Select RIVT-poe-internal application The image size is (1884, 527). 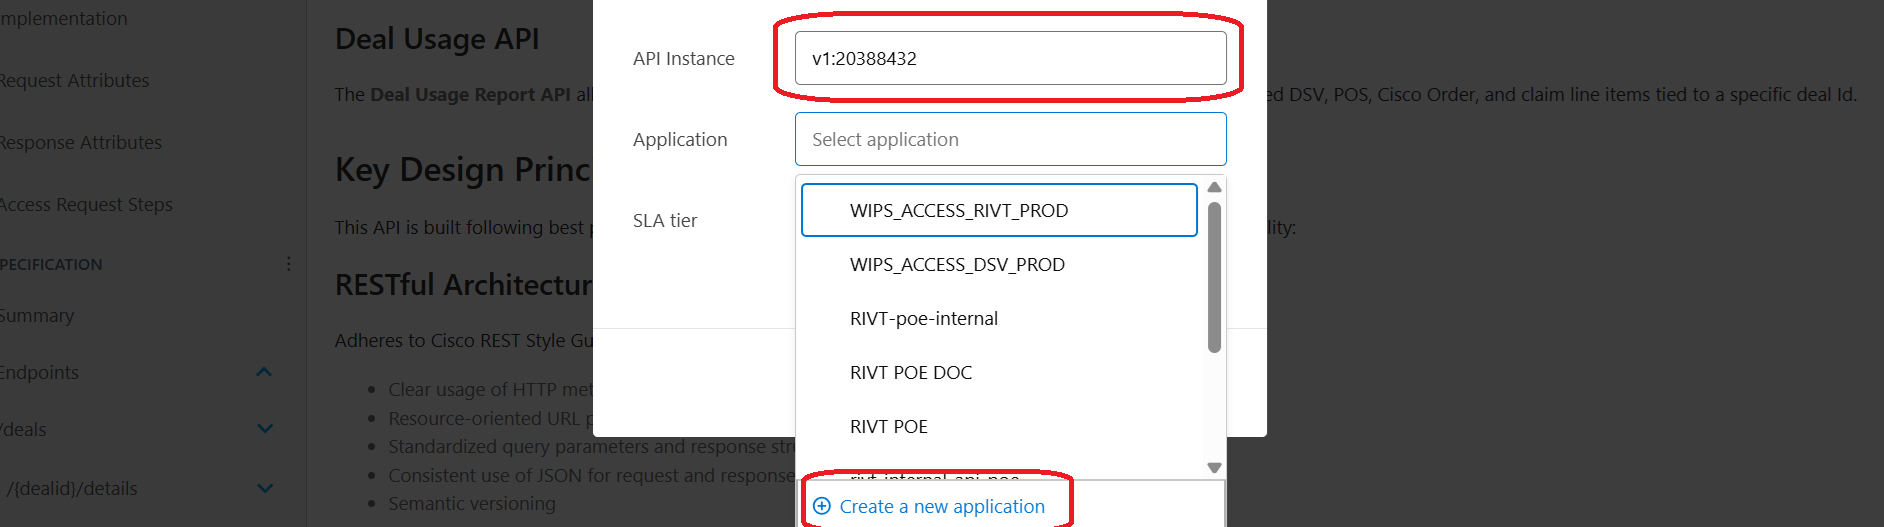coord(999,318)
